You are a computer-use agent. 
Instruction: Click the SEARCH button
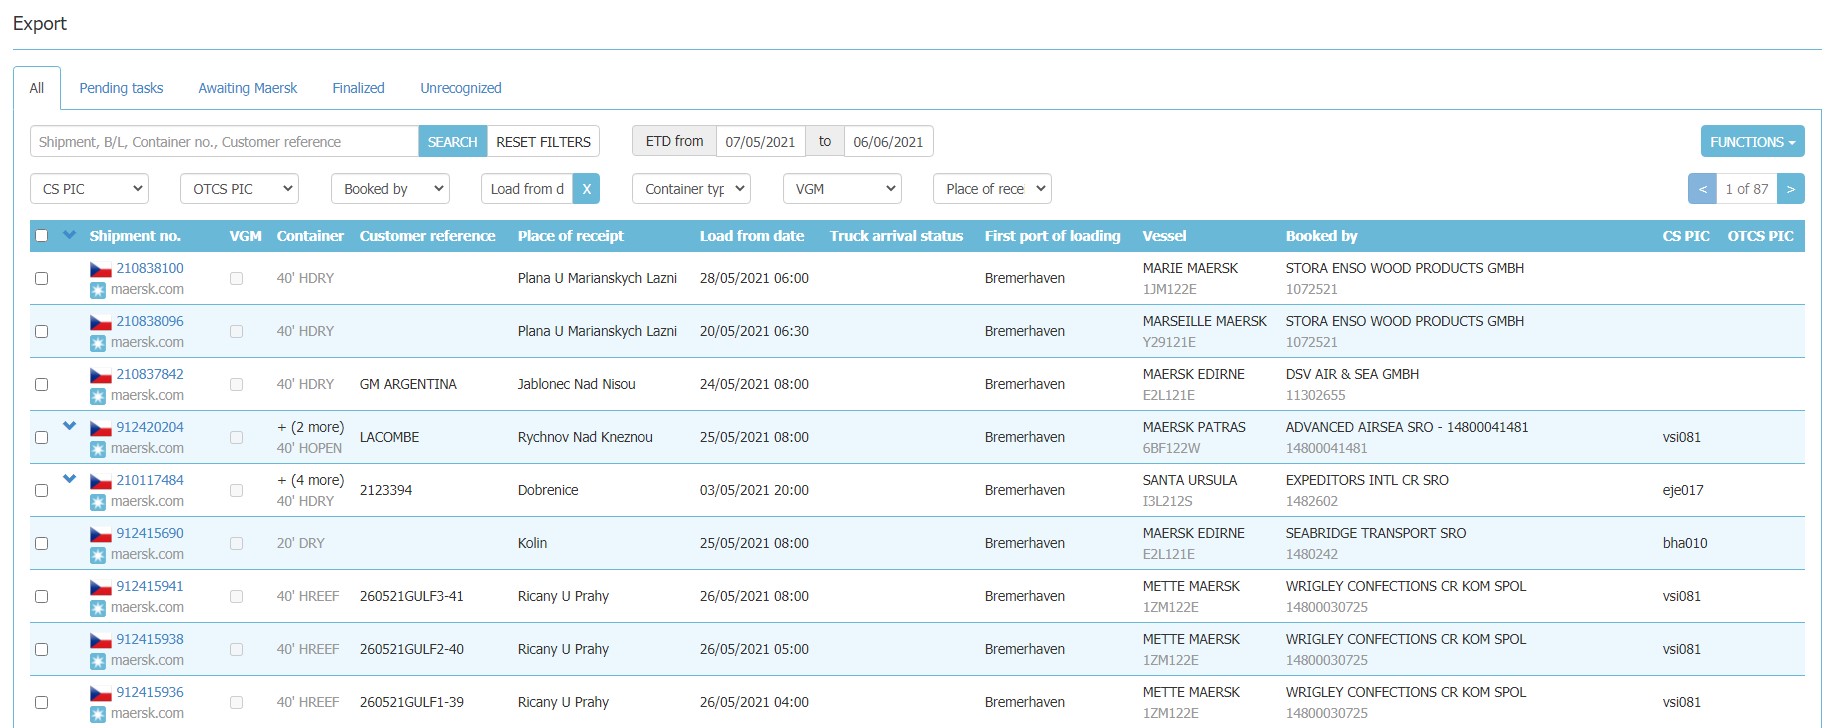(453, 142)
